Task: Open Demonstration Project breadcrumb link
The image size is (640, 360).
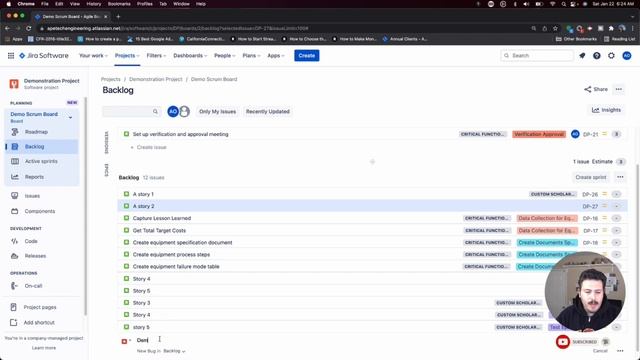Action: coord(156,79)
